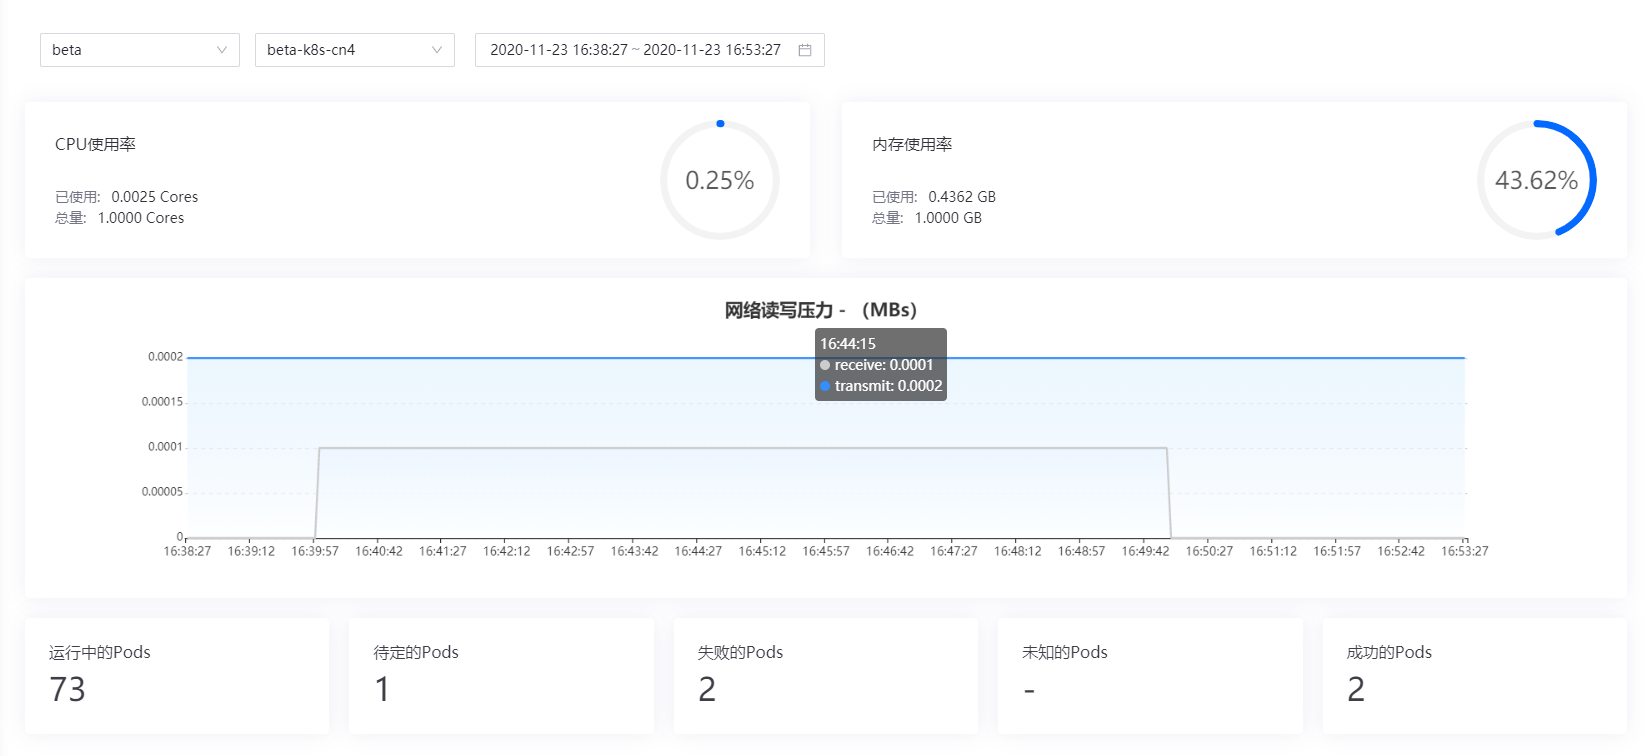Click the memory total 1.0000 GB value
Viewport: 1646px width, 756px height.
(948, 218)
